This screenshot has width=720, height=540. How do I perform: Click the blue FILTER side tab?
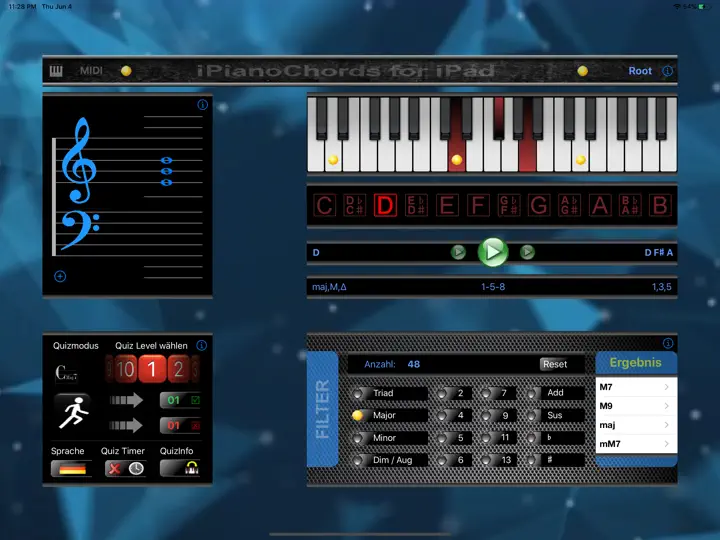[x=322, y=409]
